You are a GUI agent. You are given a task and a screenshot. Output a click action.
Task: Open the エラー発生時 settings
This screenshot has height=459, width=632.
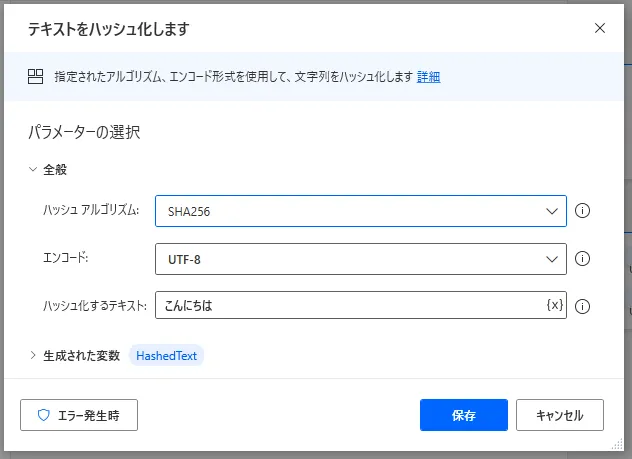tap(79, 415)
